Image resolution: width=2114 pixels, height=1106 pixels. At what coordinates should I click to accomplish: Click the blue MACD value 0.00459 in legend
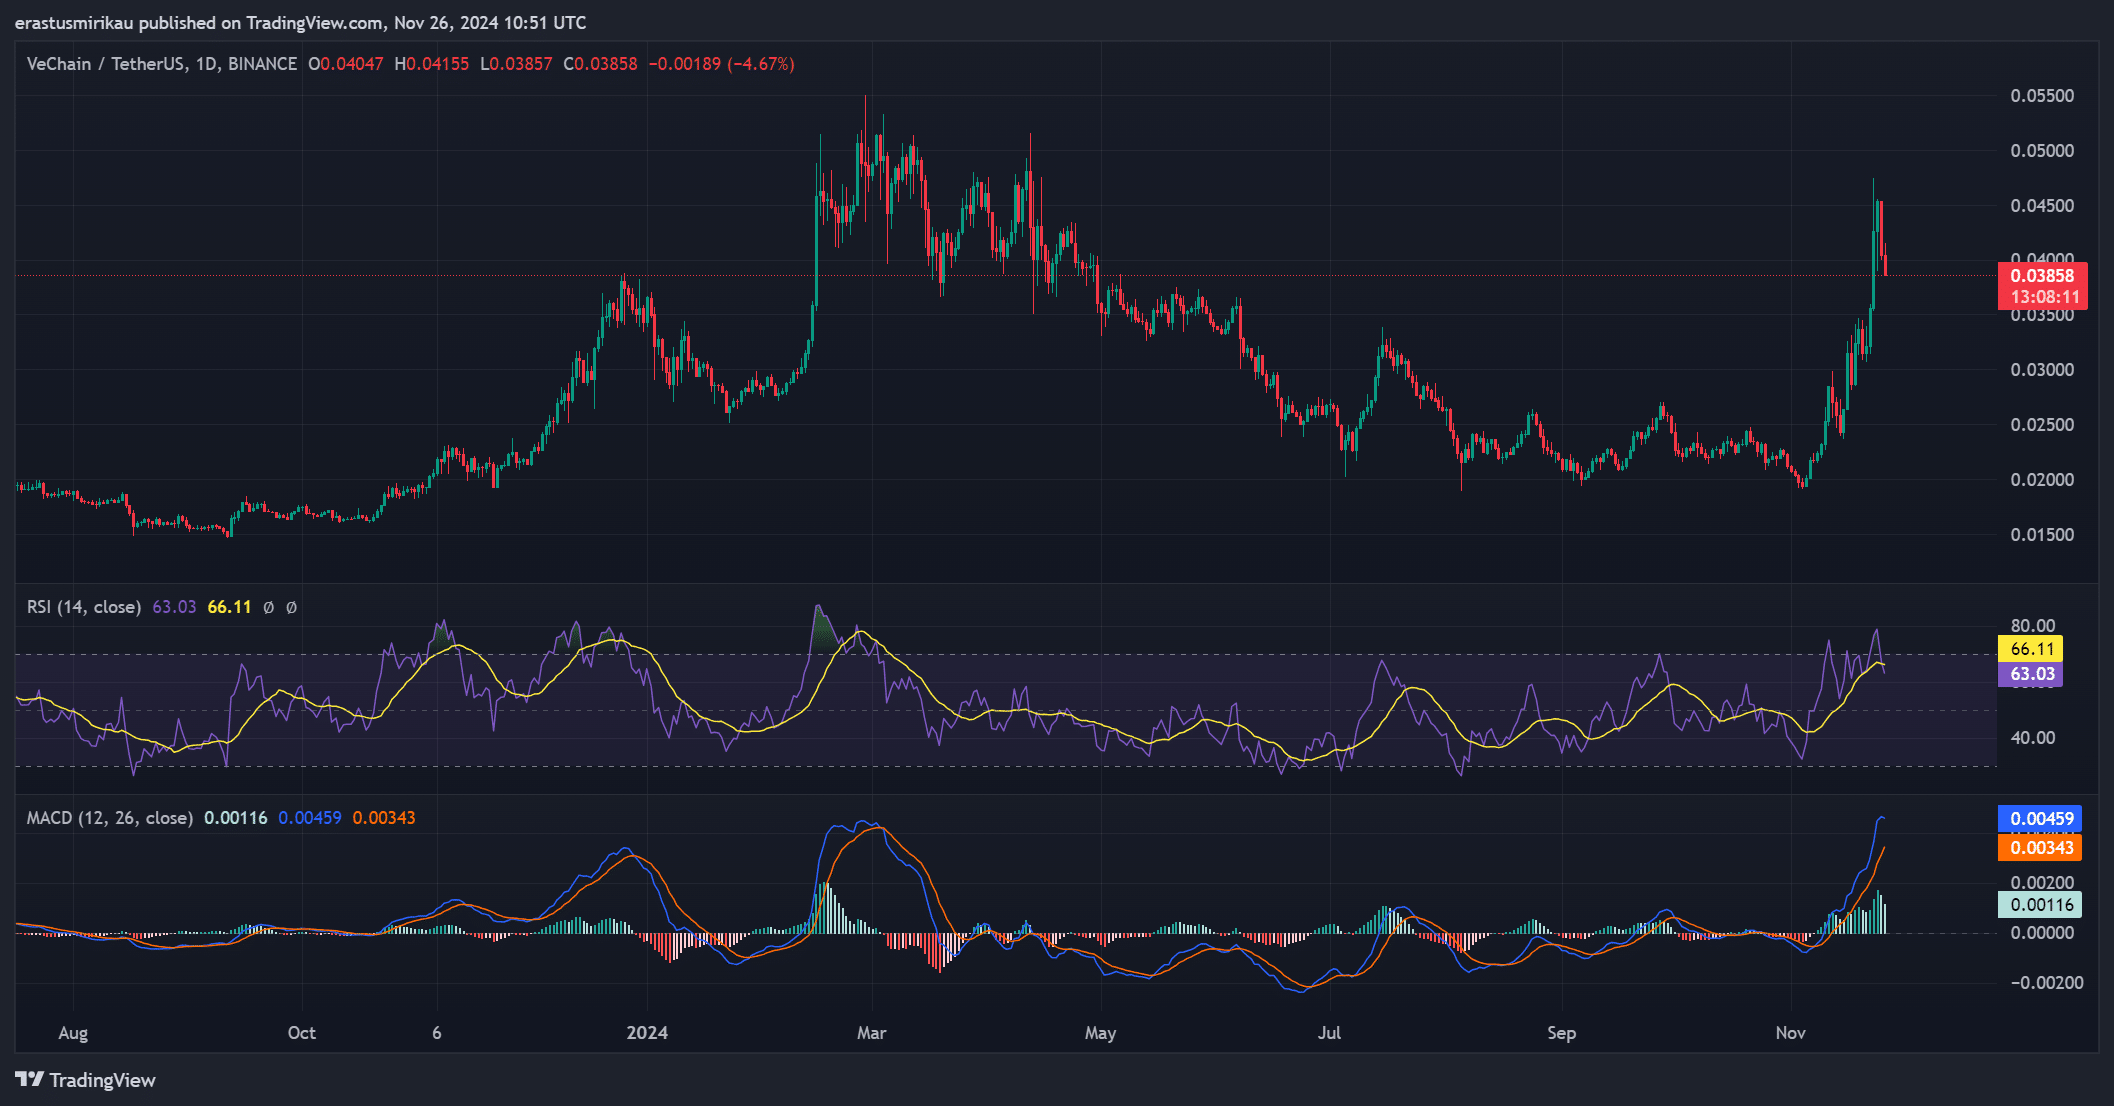click(310, 818)
